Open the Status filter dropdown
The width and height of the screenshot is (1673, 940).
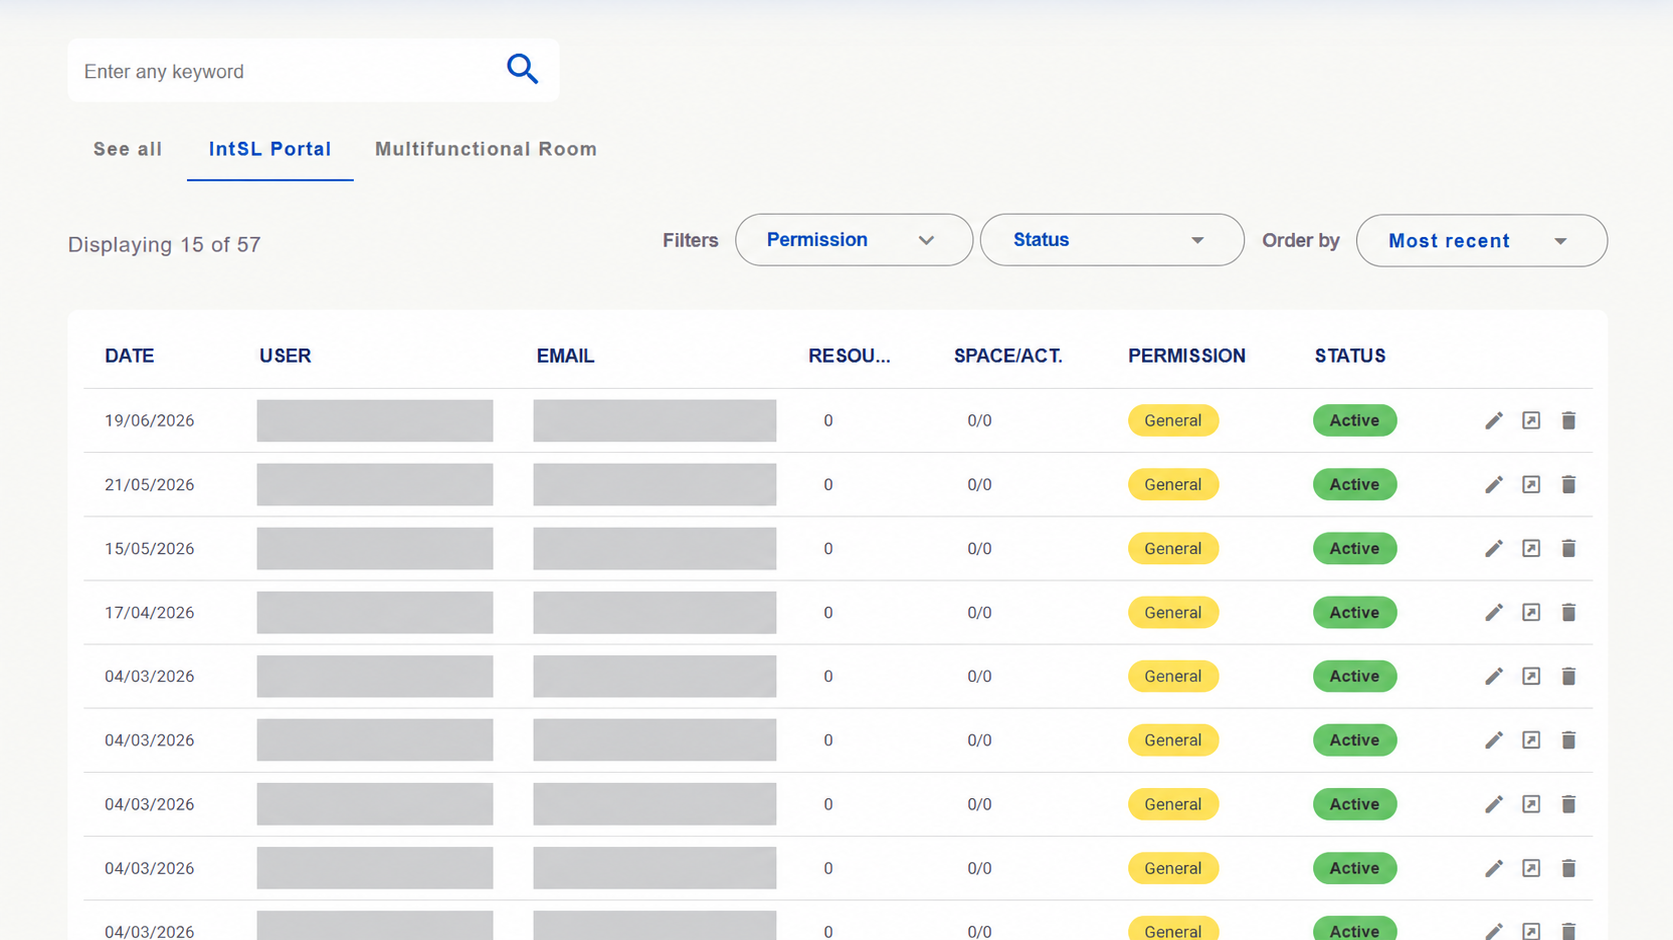click(x=1112, y=240)
